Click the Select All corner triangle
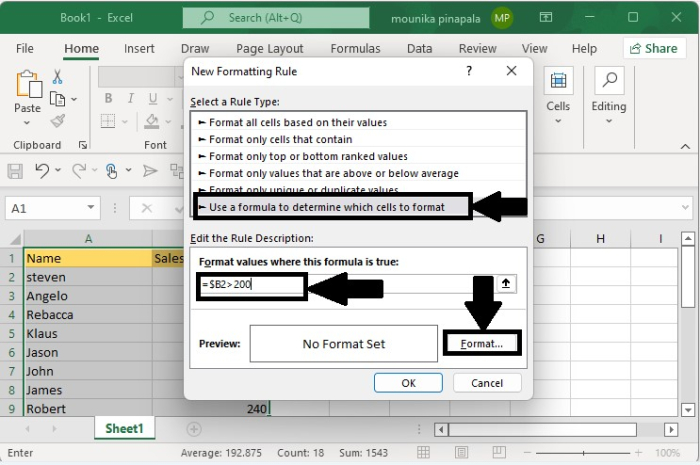Screen dimensions: 700x465 15,239
